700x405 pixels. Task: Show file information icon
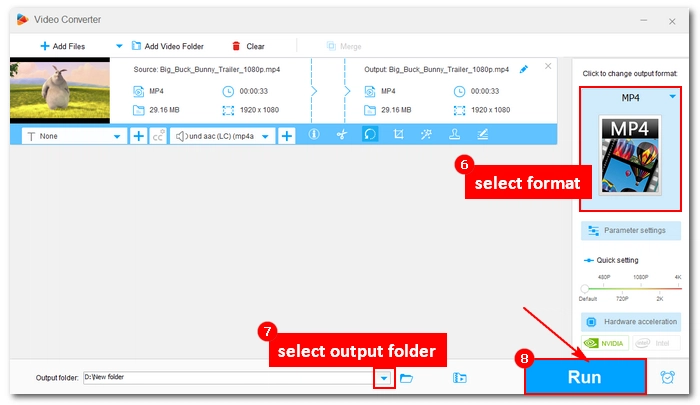pos(314,134)
